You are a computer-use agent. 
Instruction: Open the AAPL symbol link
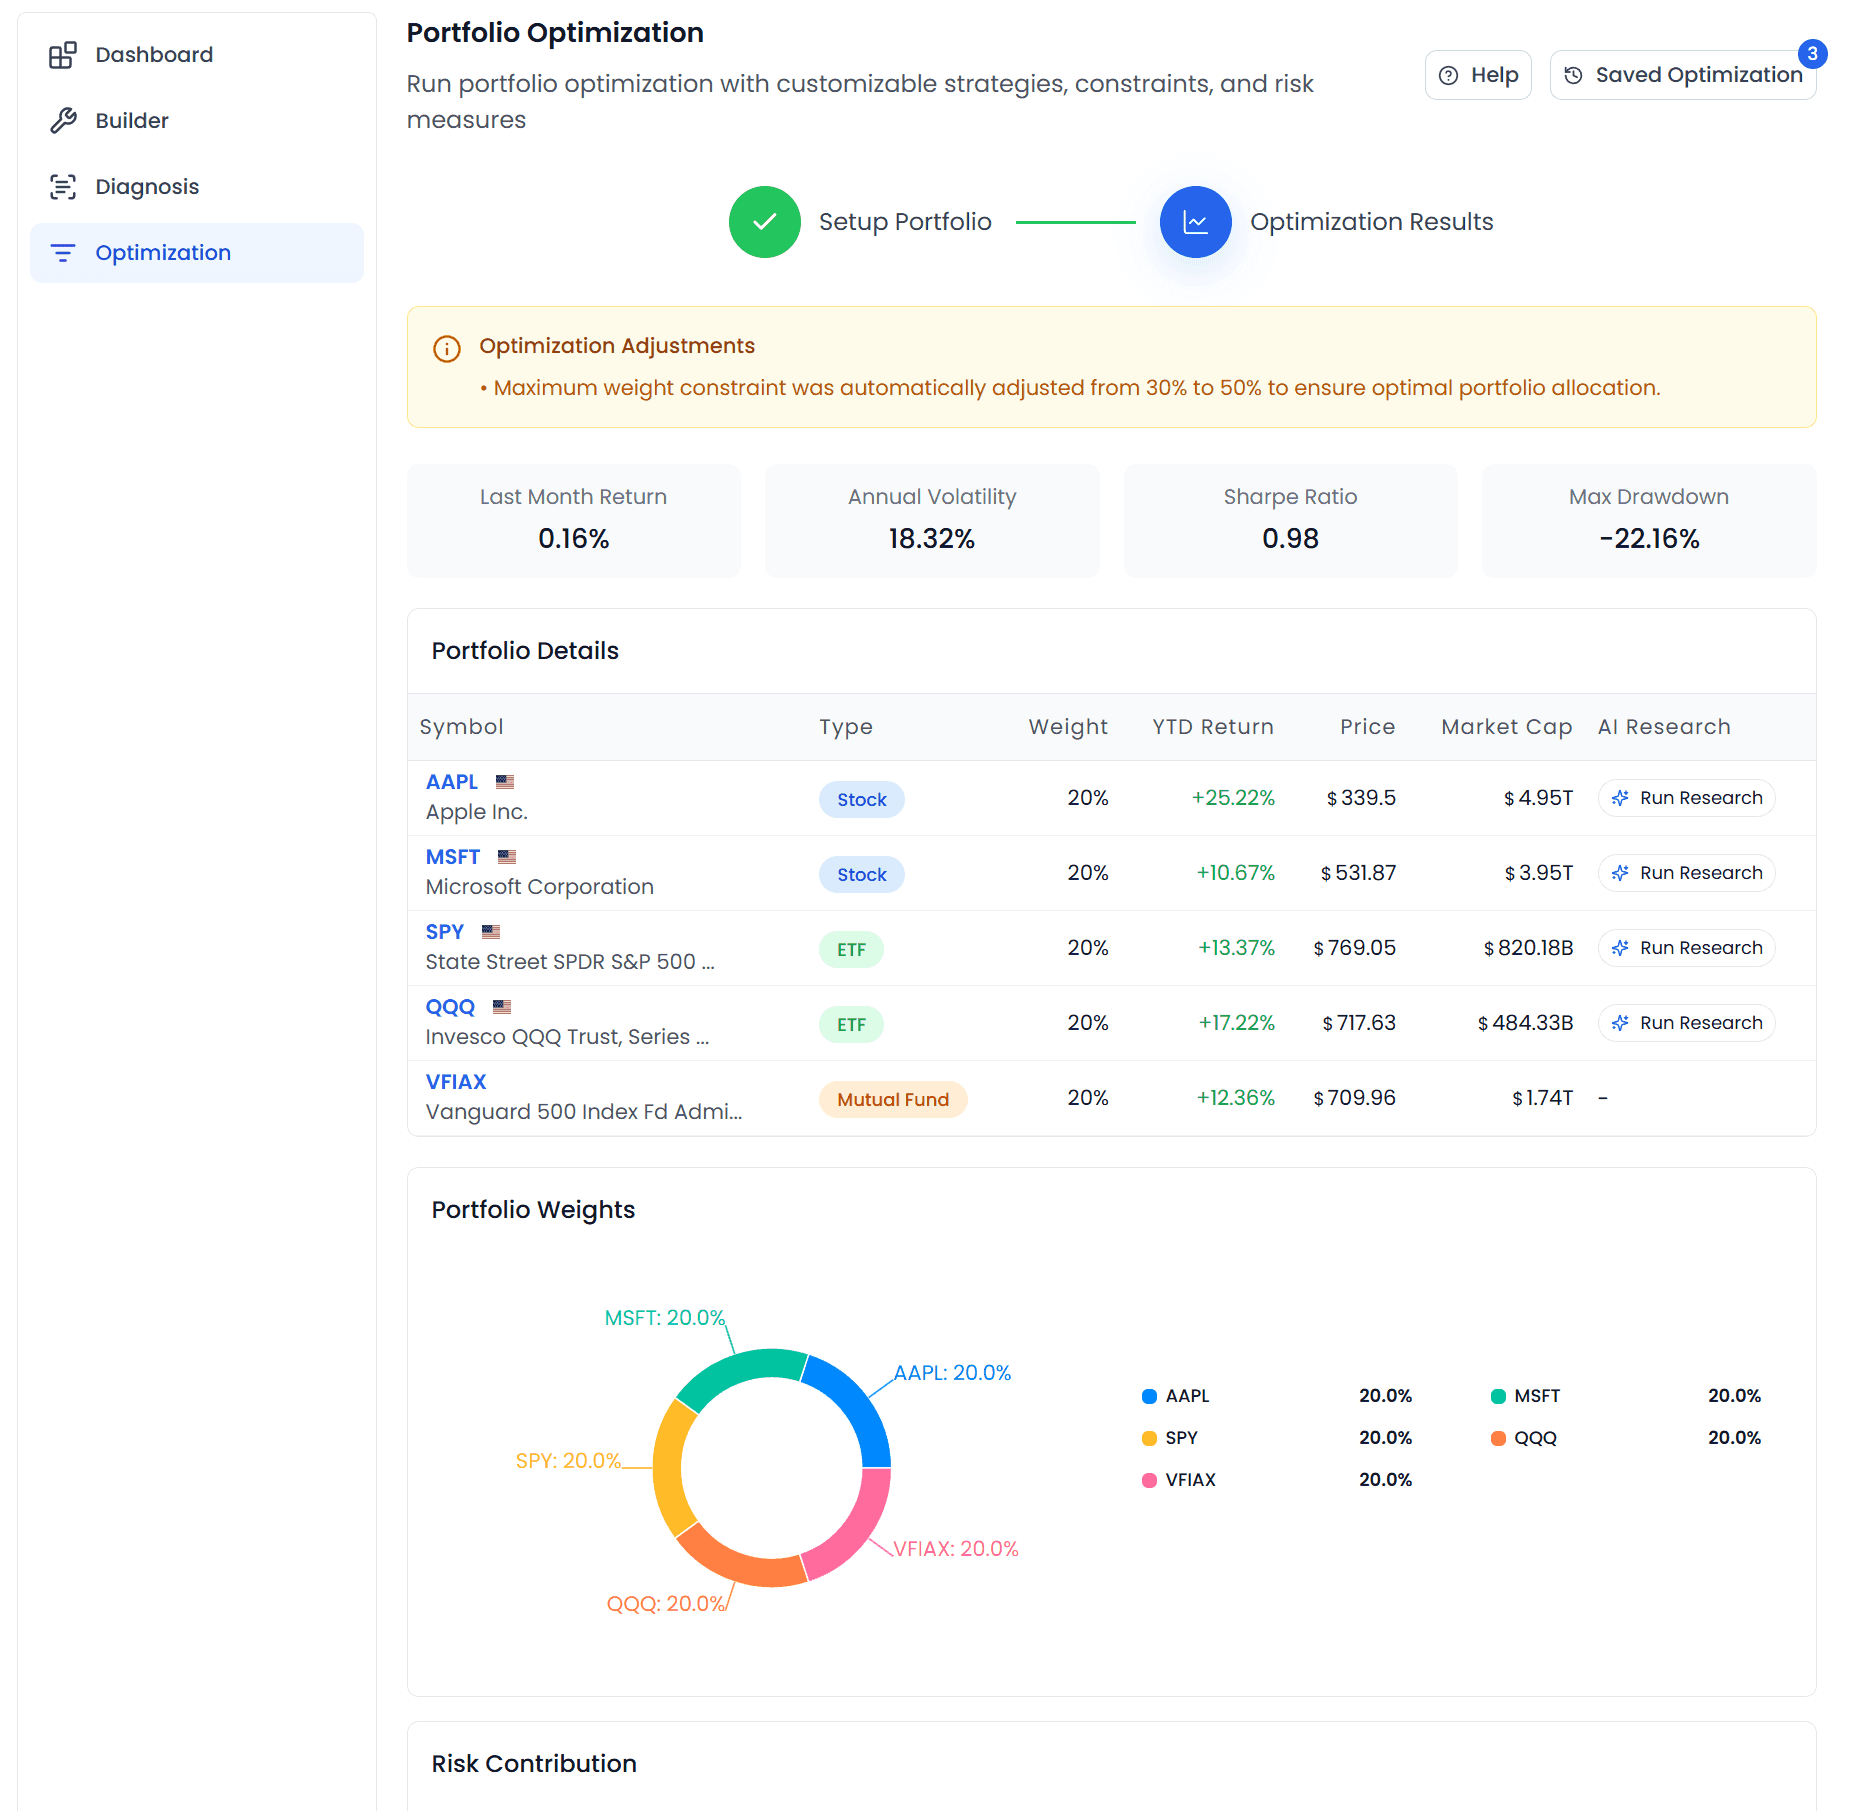pyautogui.click(x=452, y=782)
